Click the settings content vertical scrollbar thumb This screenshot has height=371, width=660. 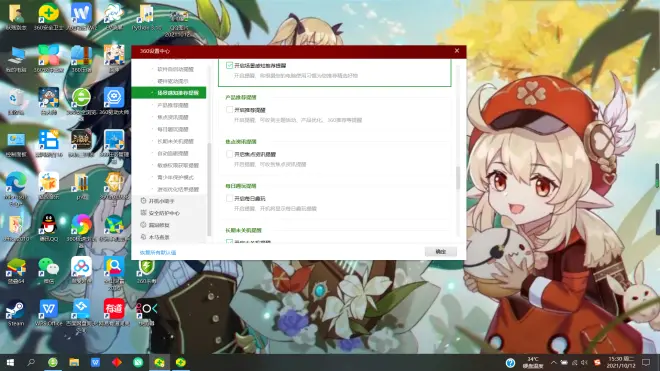point(458,178)
